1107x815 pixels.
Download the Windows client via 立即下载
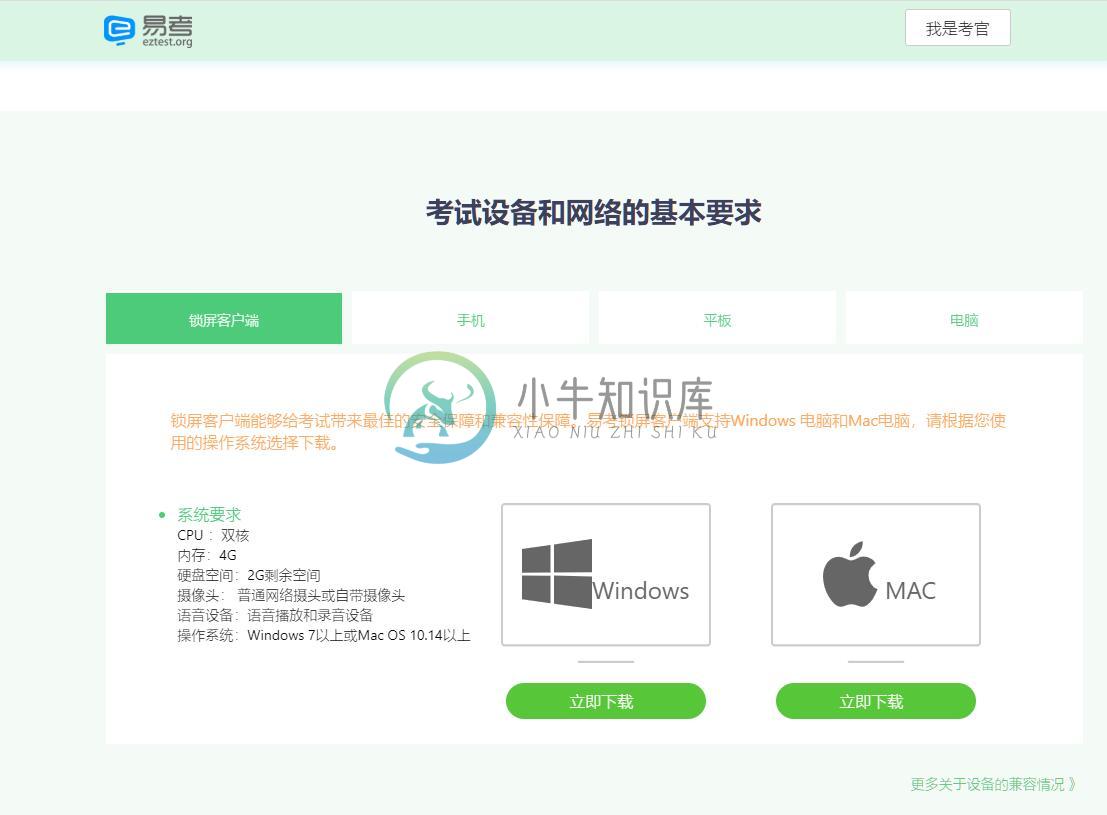point(606,701)
